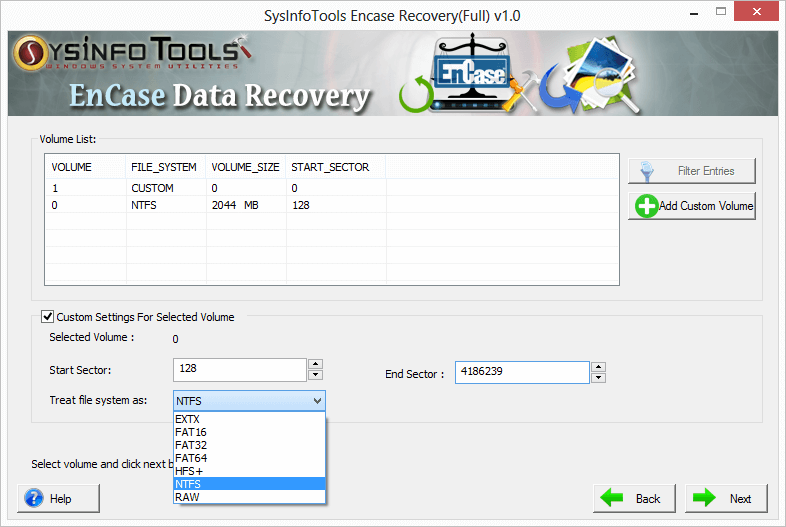Increase End Sector with up arrow
The height and width of the screenshot is (527, 786).
click(x=599, y=367)
